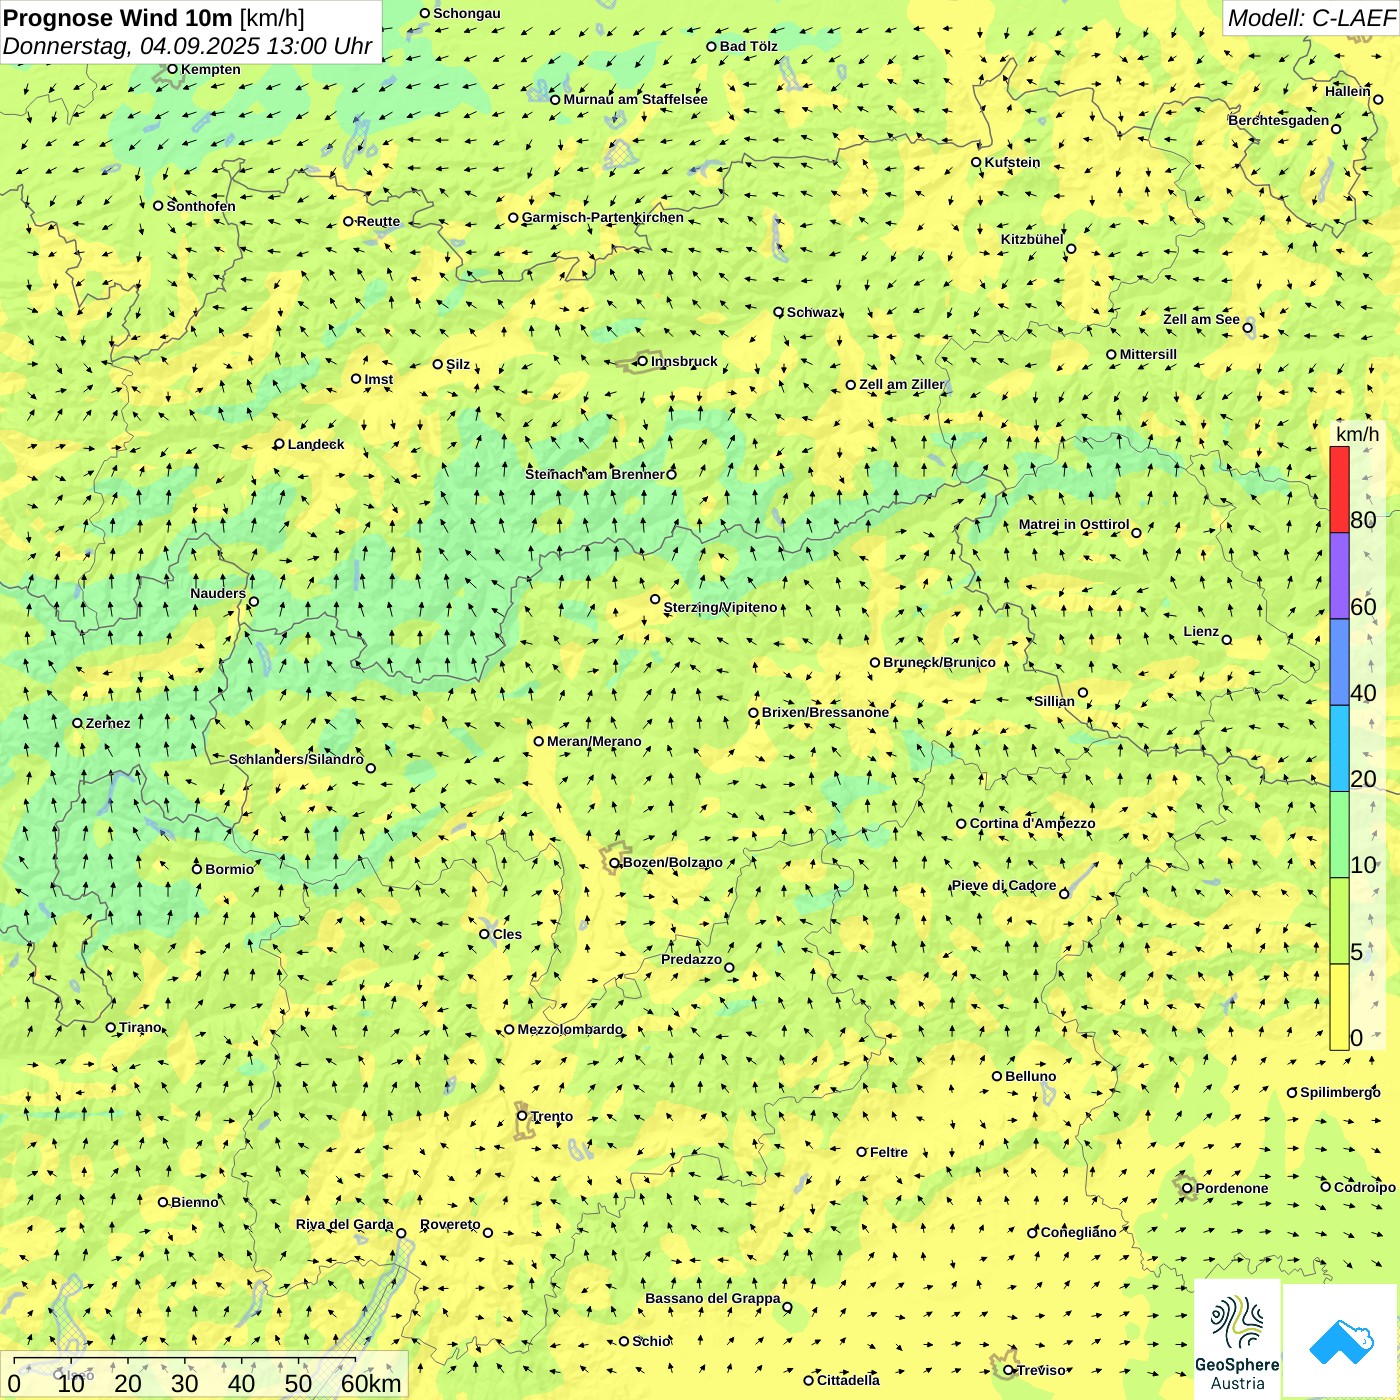Click the Nauders label
Image resolution: width=1400 pixels, height=1400 pixels.
[218, 593]
